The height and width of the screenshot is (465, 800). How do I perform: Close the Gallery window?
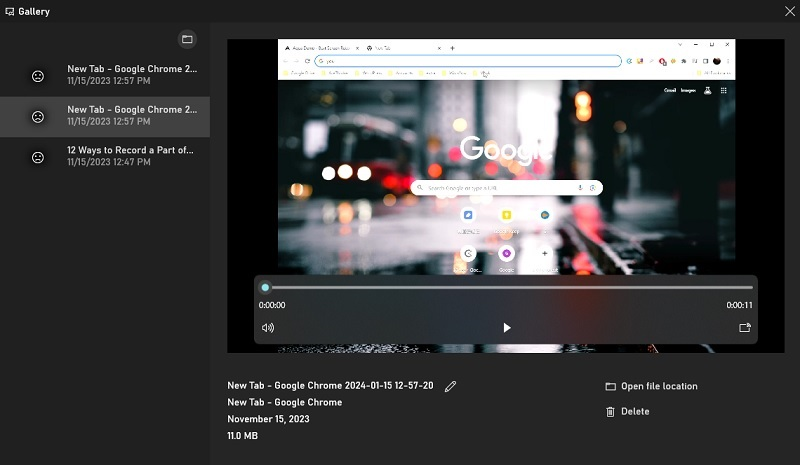tap(789, 11)
